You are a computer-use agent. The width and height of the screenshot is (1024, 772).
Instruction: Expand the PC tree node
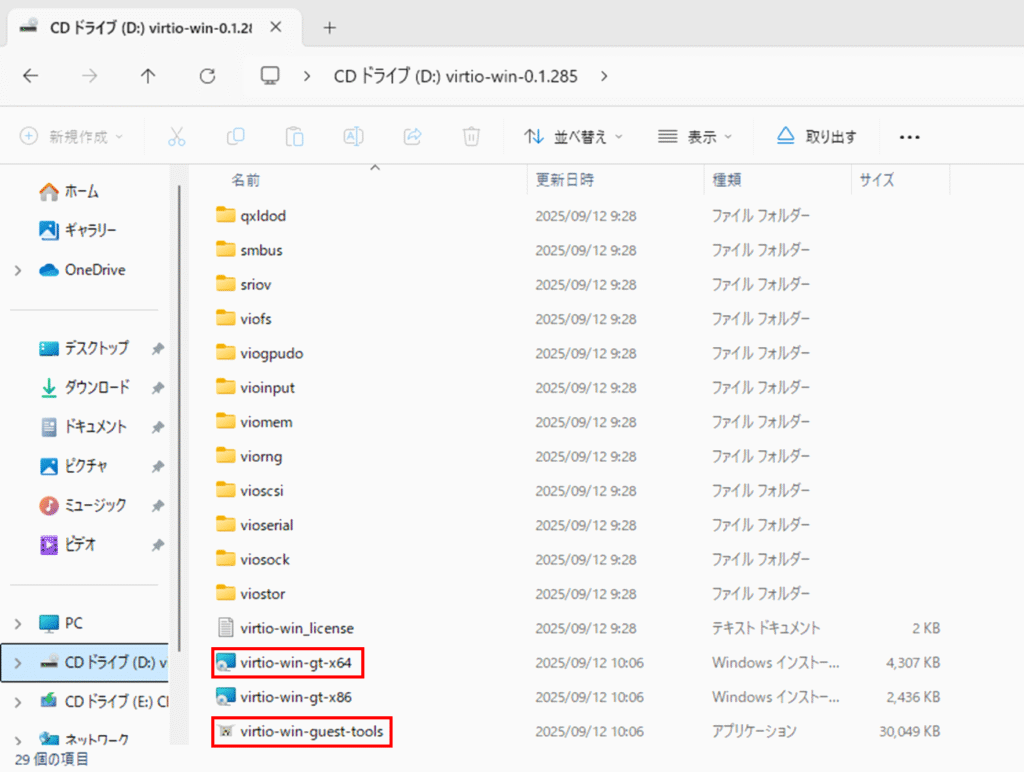18,623
